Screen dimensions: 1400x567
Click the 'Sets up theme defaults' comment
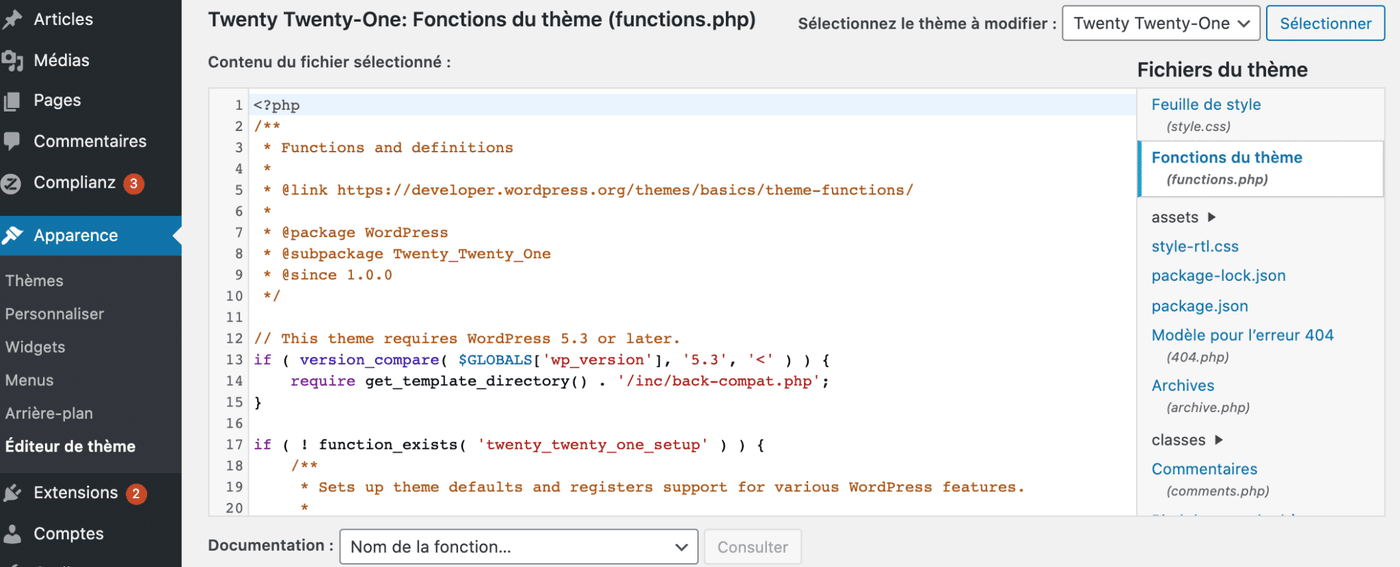(x=662, y=488)
